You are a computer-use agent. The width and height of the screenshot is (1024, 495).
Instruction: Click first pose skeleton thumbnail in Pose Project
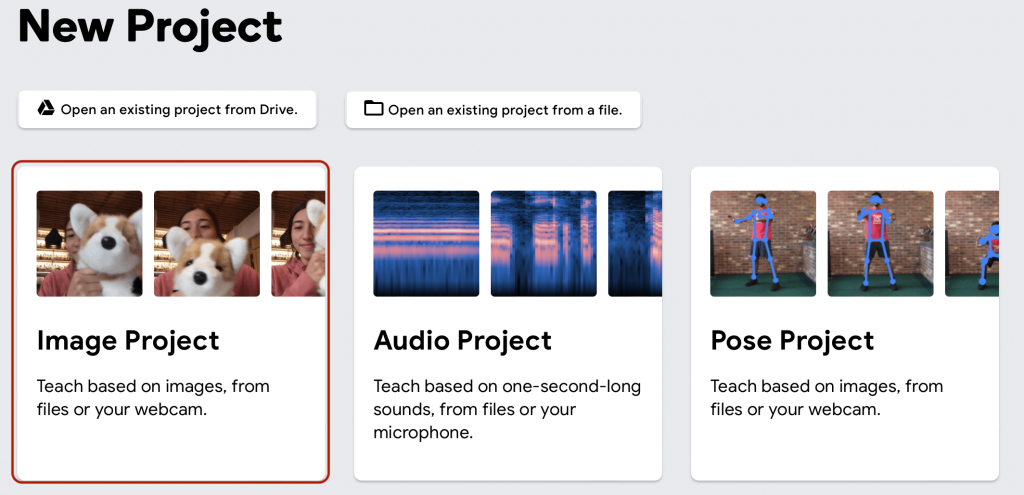click(x=763, y=244)
